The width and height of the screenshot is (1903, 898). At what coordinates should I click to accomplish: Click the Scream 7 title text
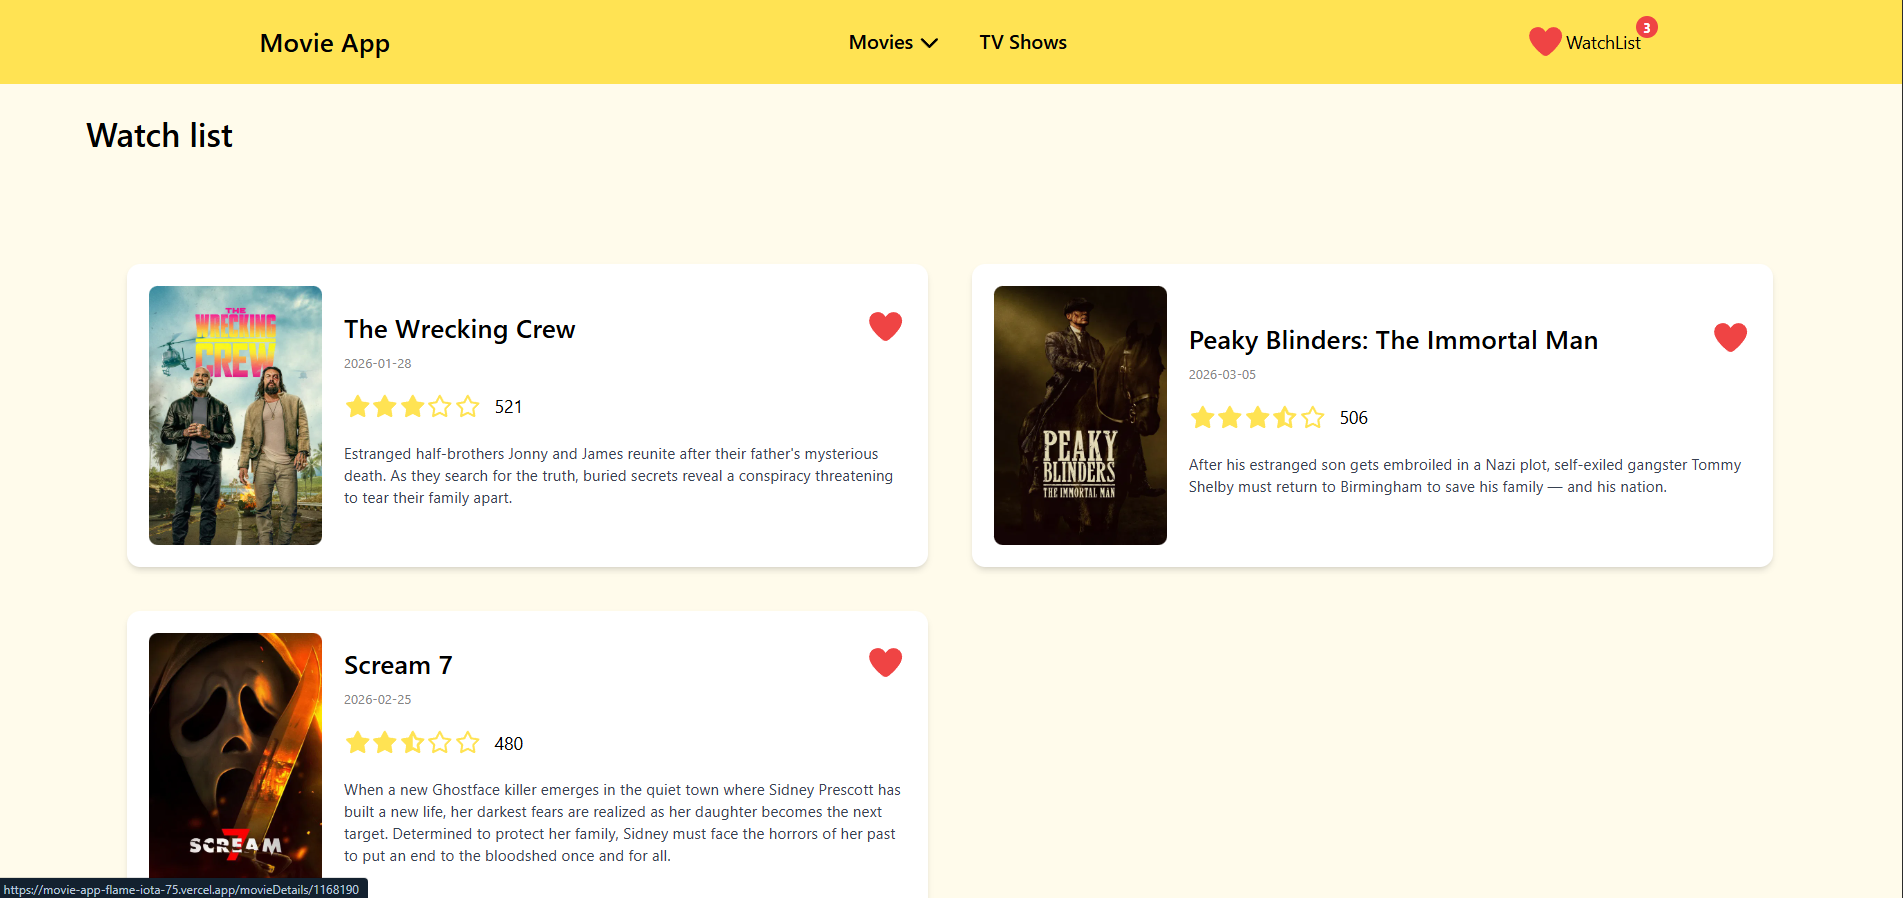pyautogui.click(x=398, y=665)
